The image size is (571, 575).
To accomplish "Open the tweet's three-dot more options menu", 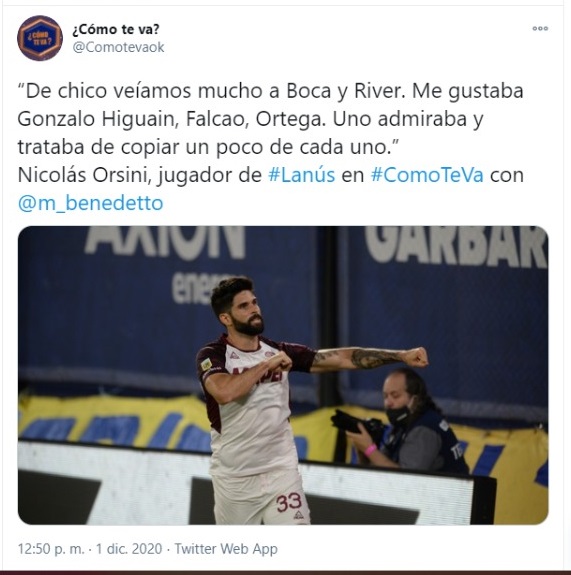I will tap(540, 29).
